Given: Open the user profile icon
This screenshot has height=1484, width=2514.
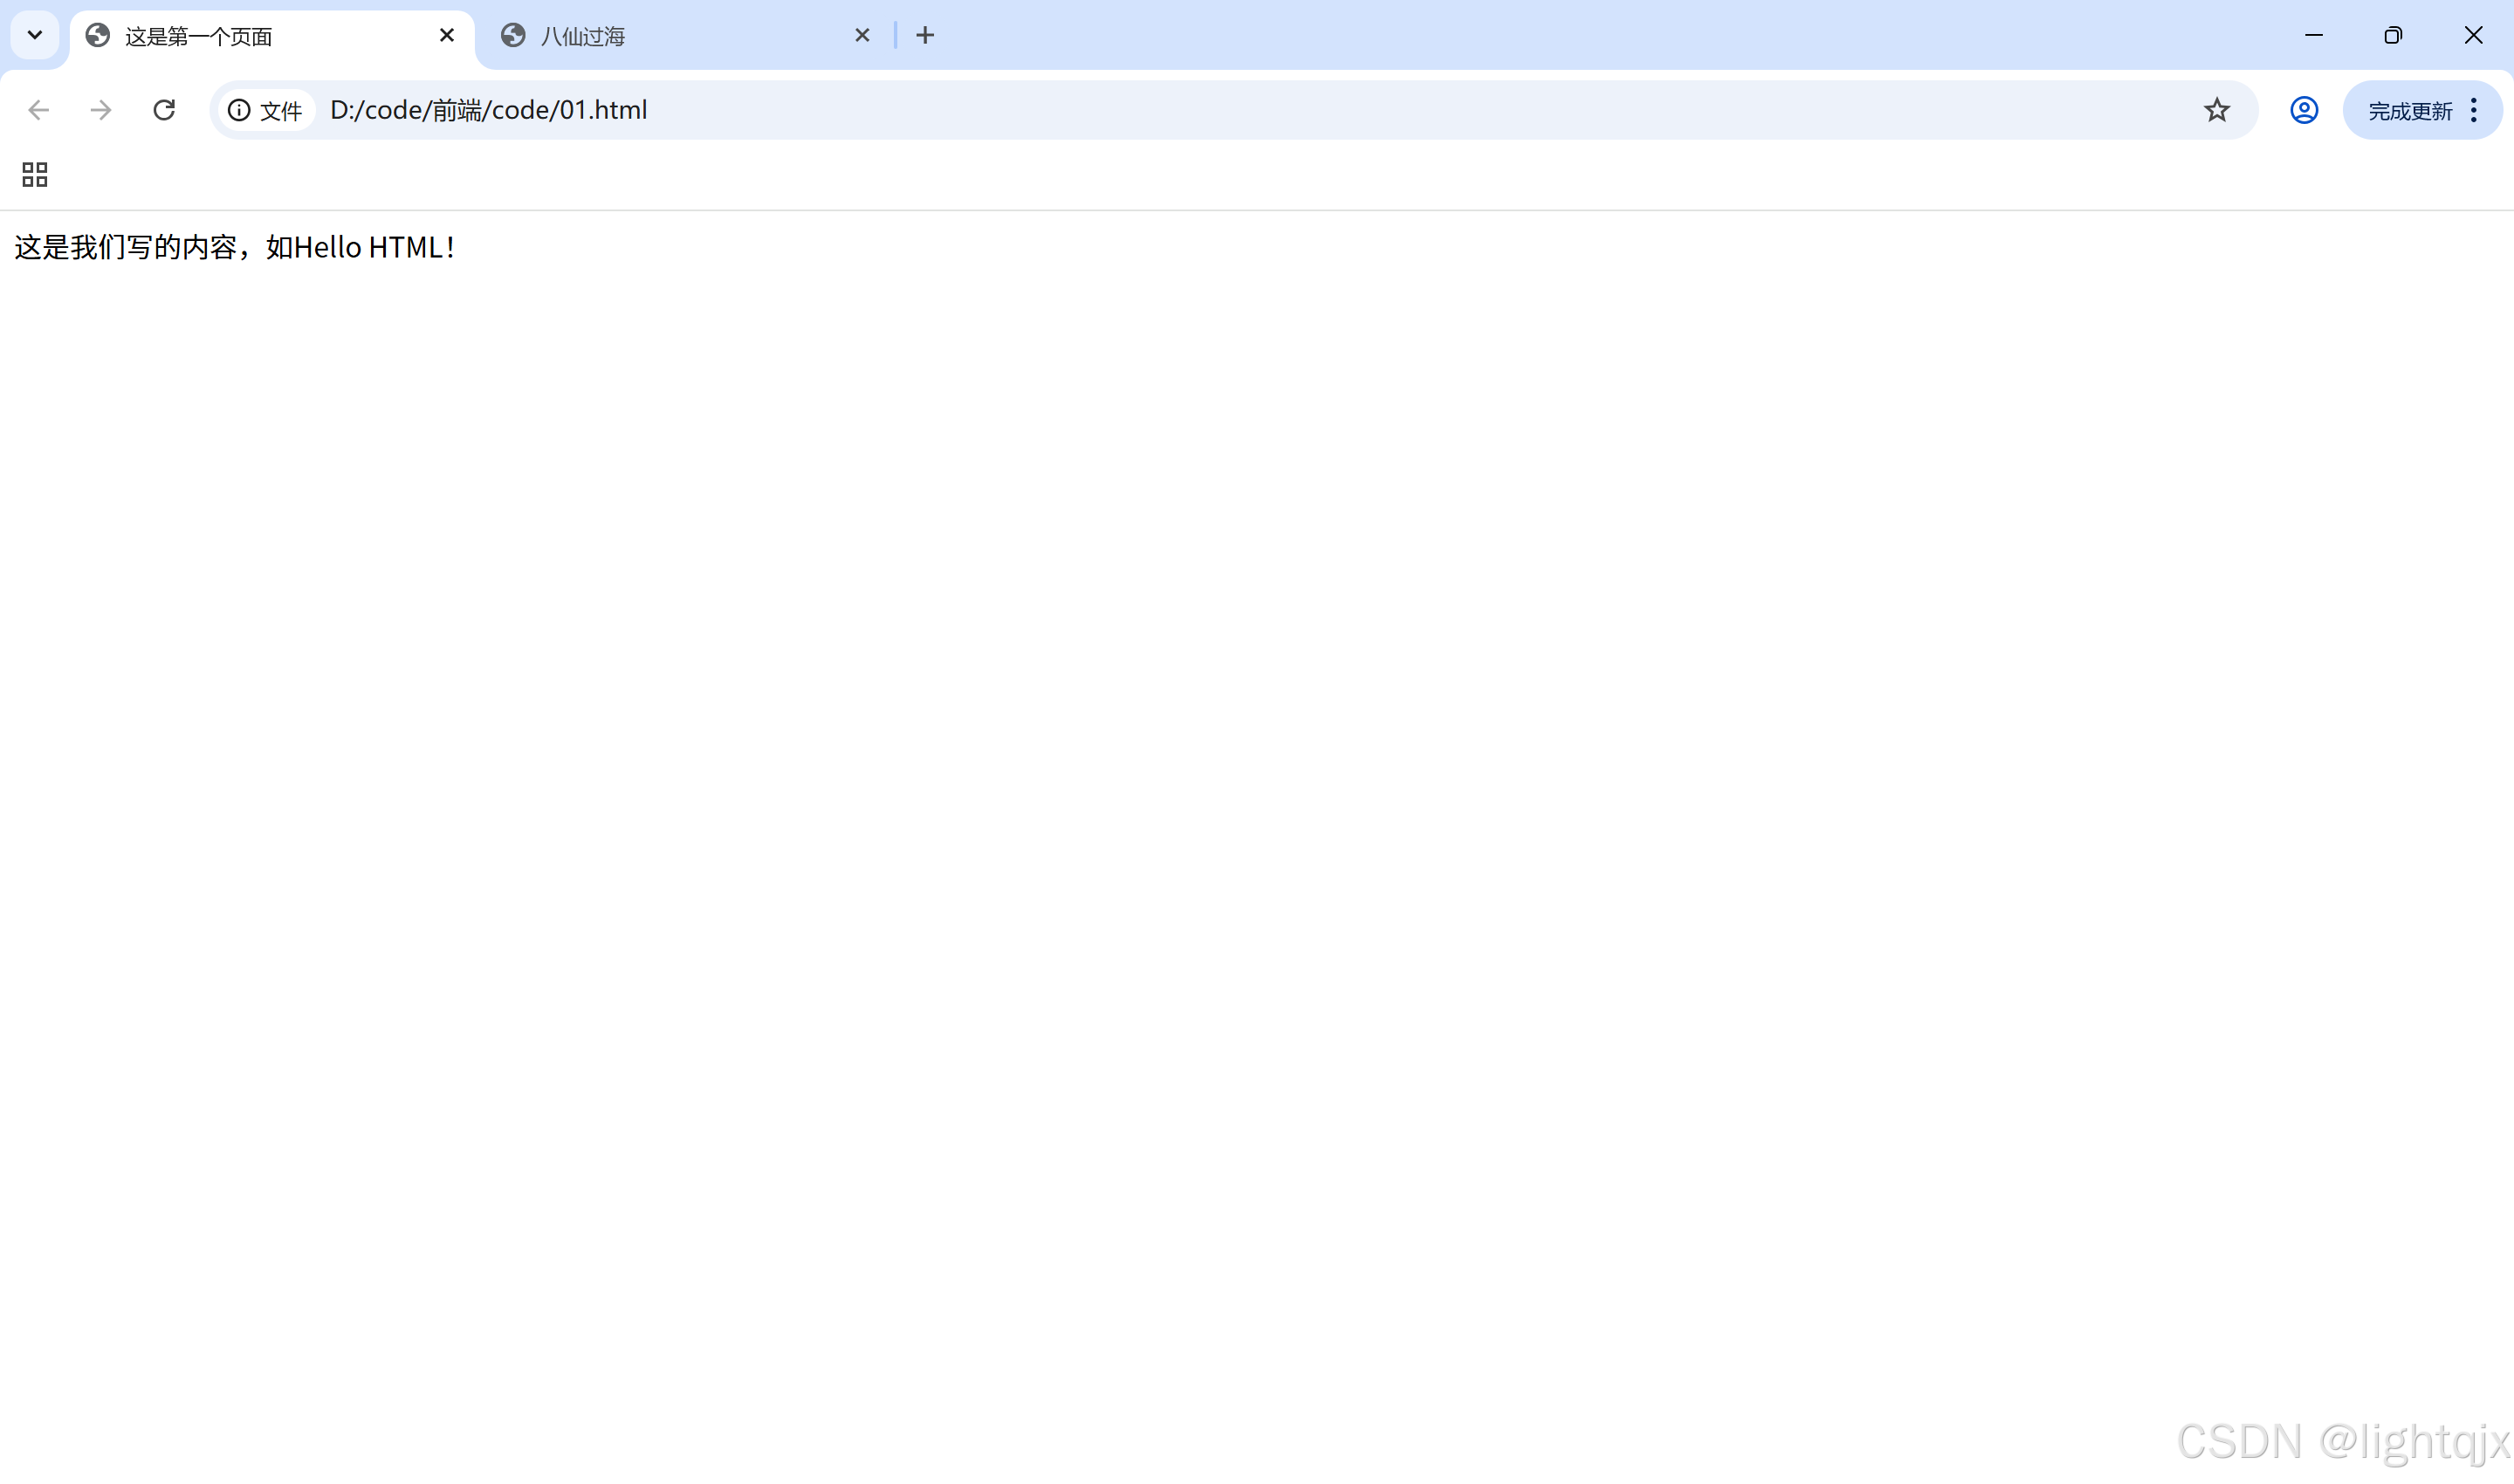Looking at the screenshot, I should tap(2304, 110).
